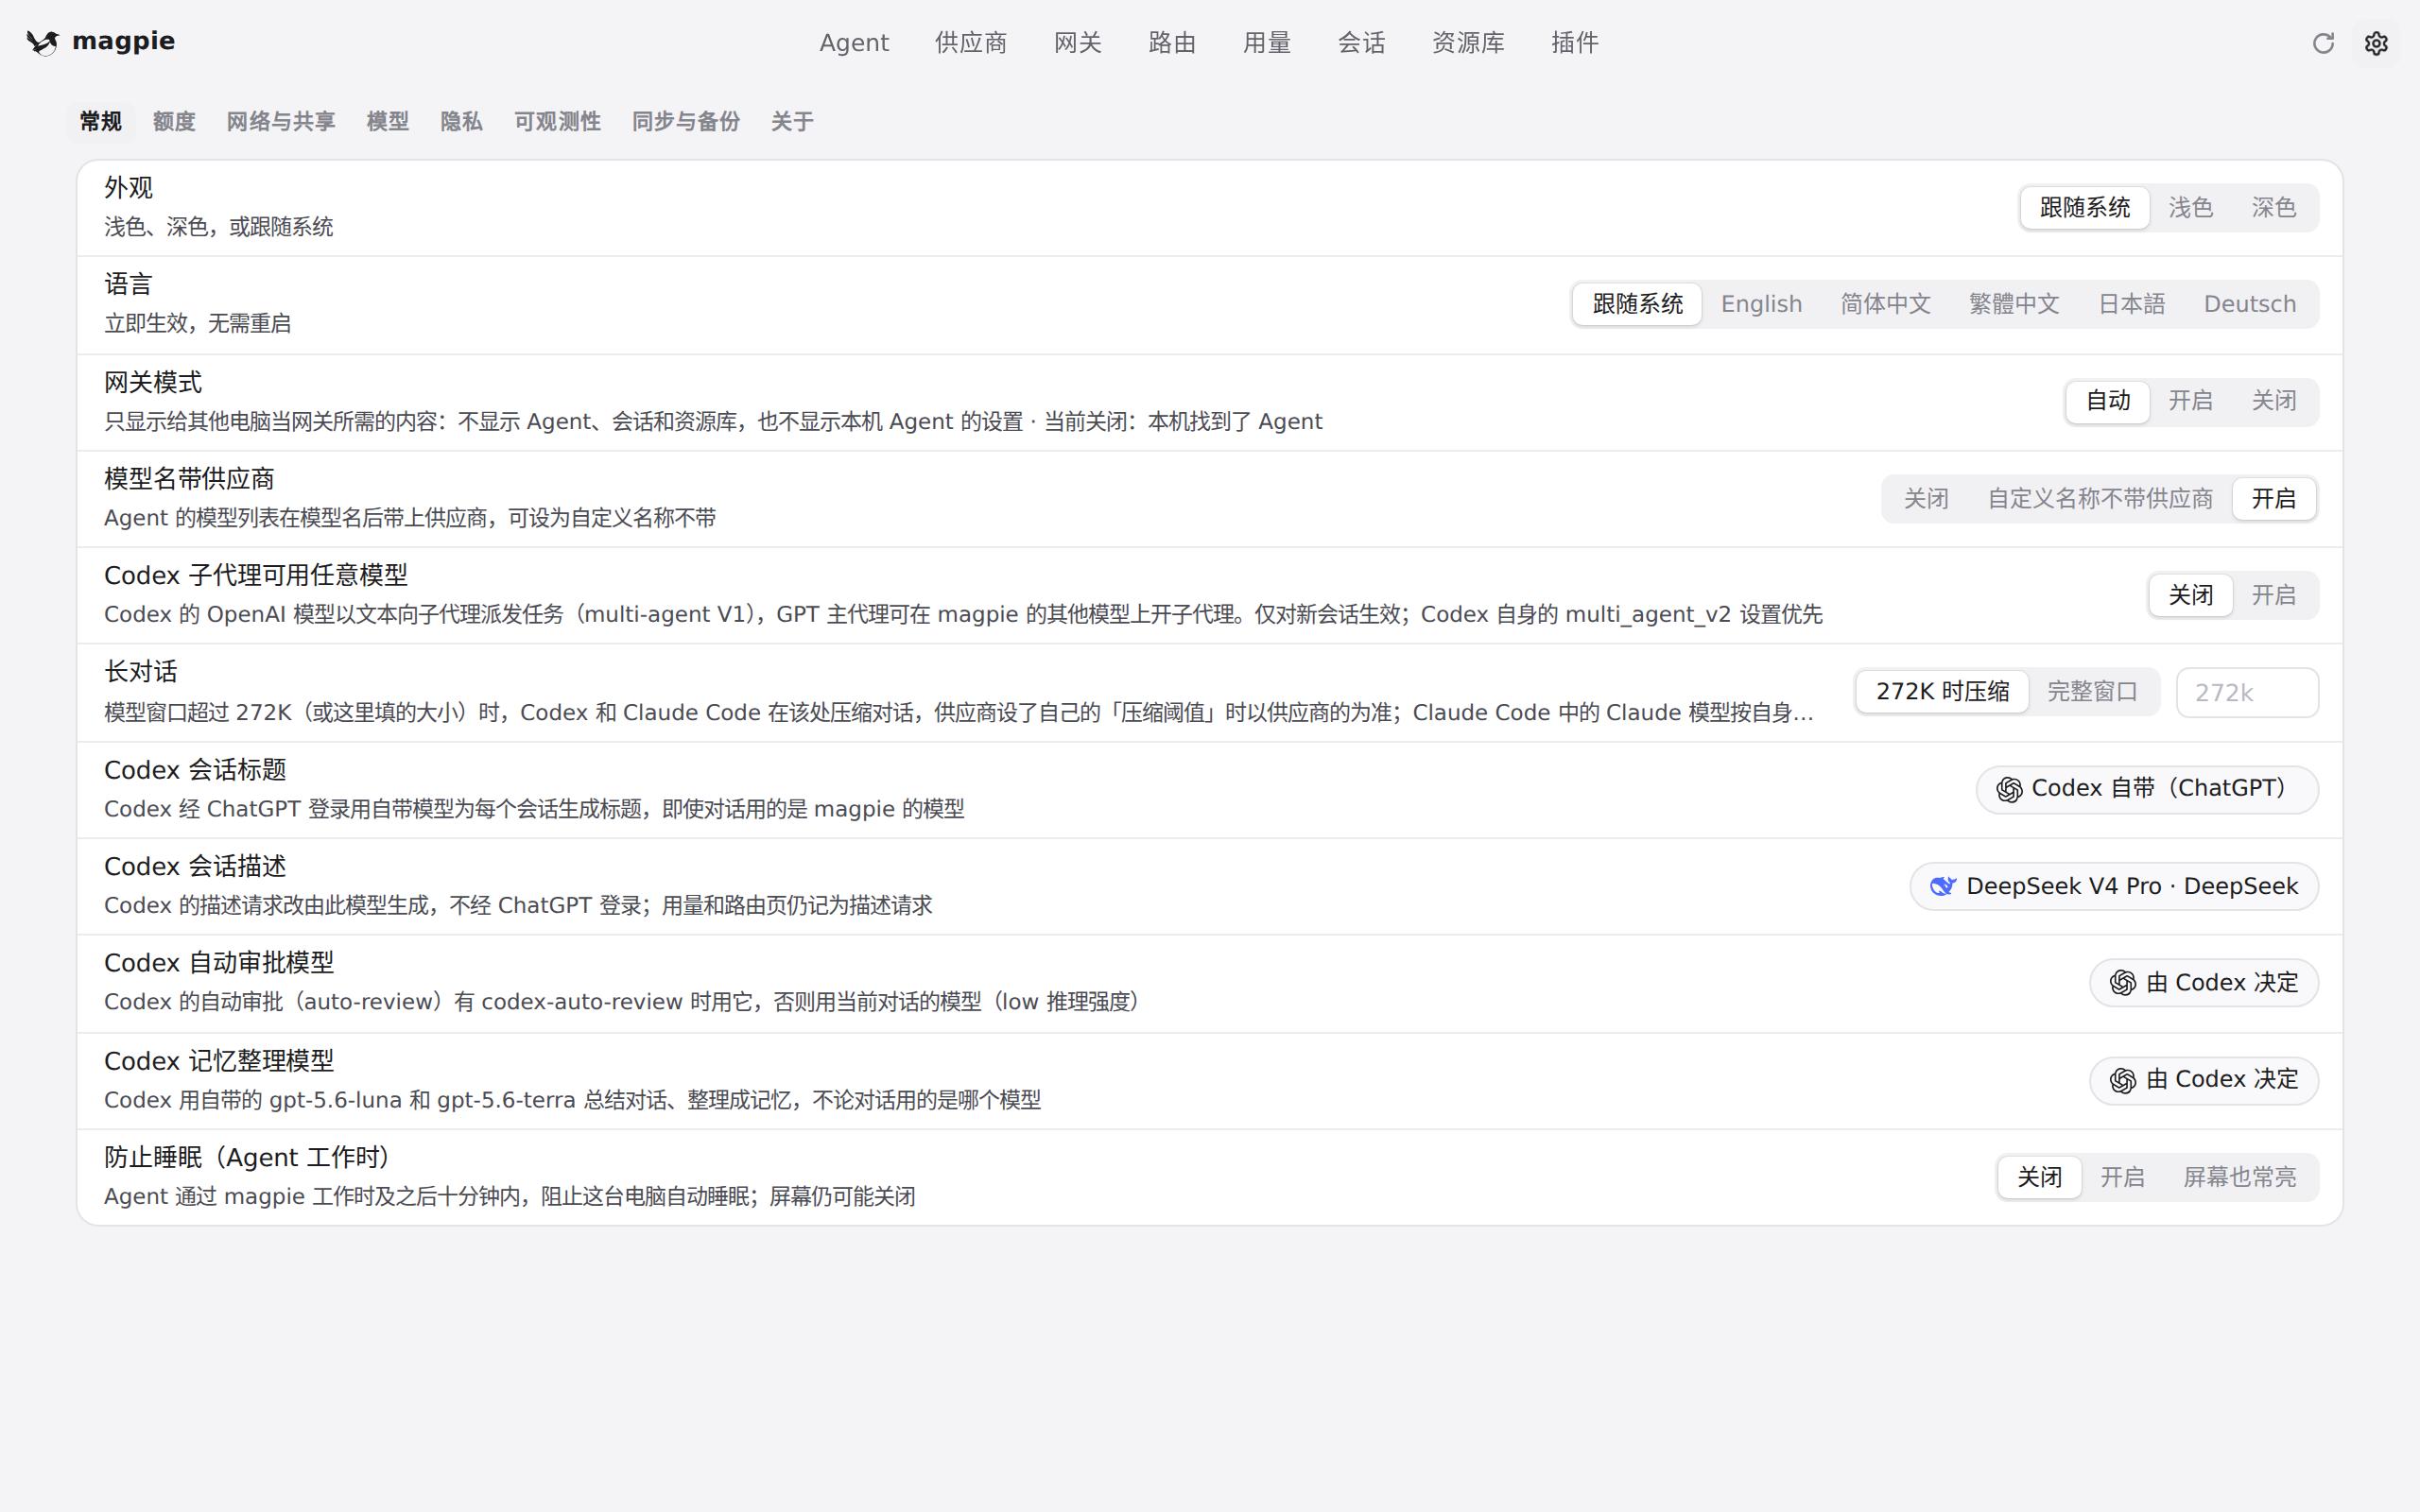Select 屏幕也常亮 option
The width and height of the screenshot is (2420, 1512).
[2239, 1177]
